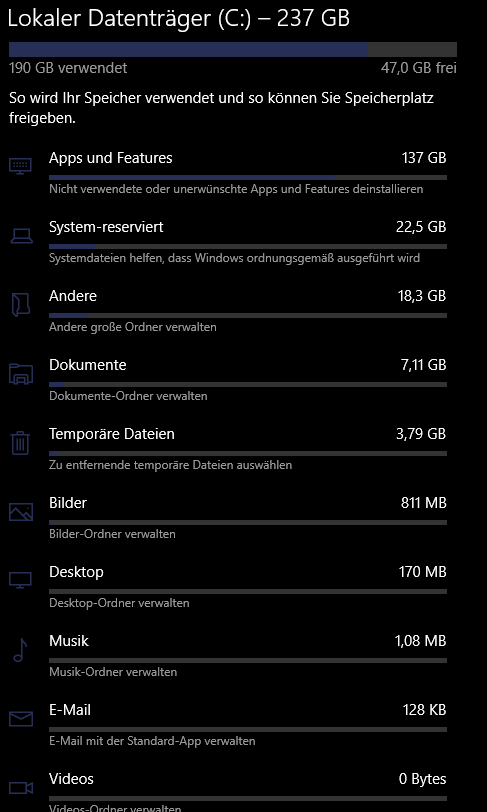Click the trash can icon for Temporäre Dateien
The height and width of the screenshot is (812, 487).
coord(20,443)
